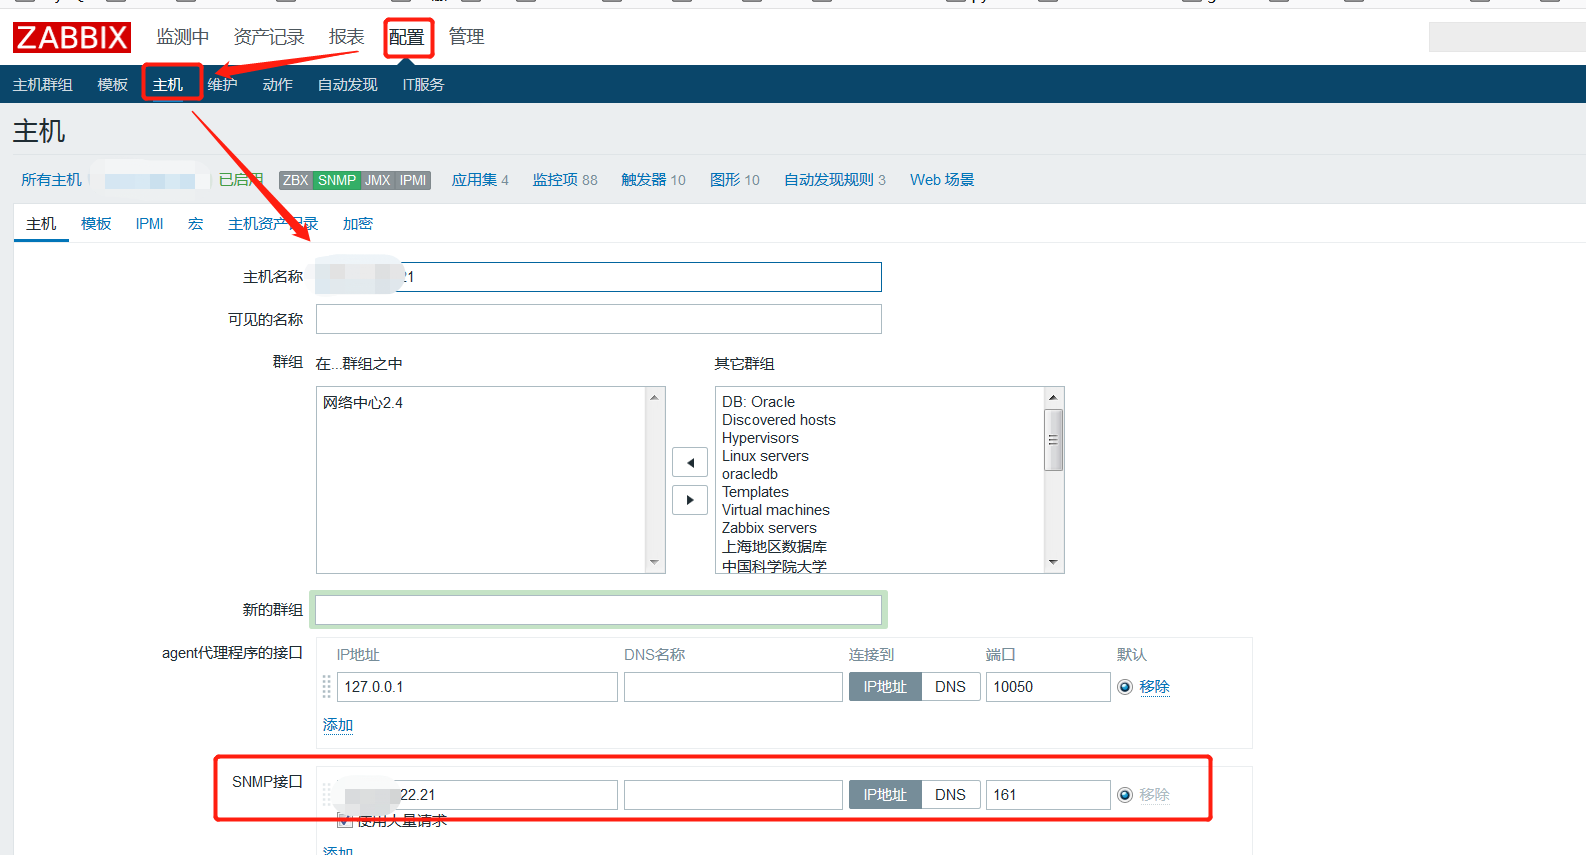Select DNS connect option for agent
The height and width of the screenshot is (855, 1586).
point(950,687)
